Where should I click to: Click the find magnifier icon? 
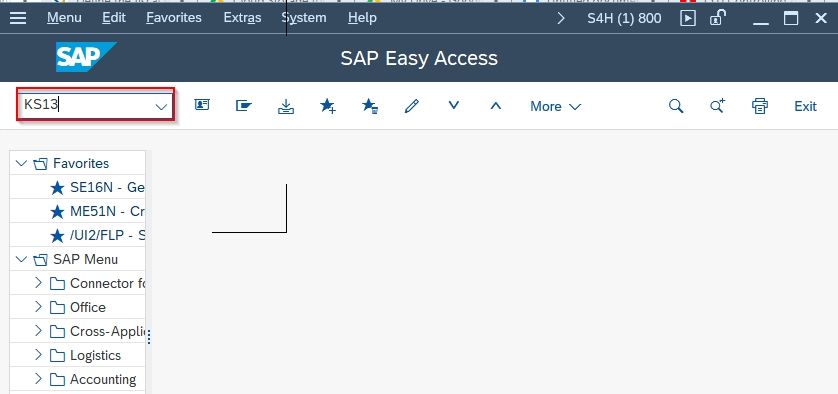pyautogui.click(x=676, y=106)
